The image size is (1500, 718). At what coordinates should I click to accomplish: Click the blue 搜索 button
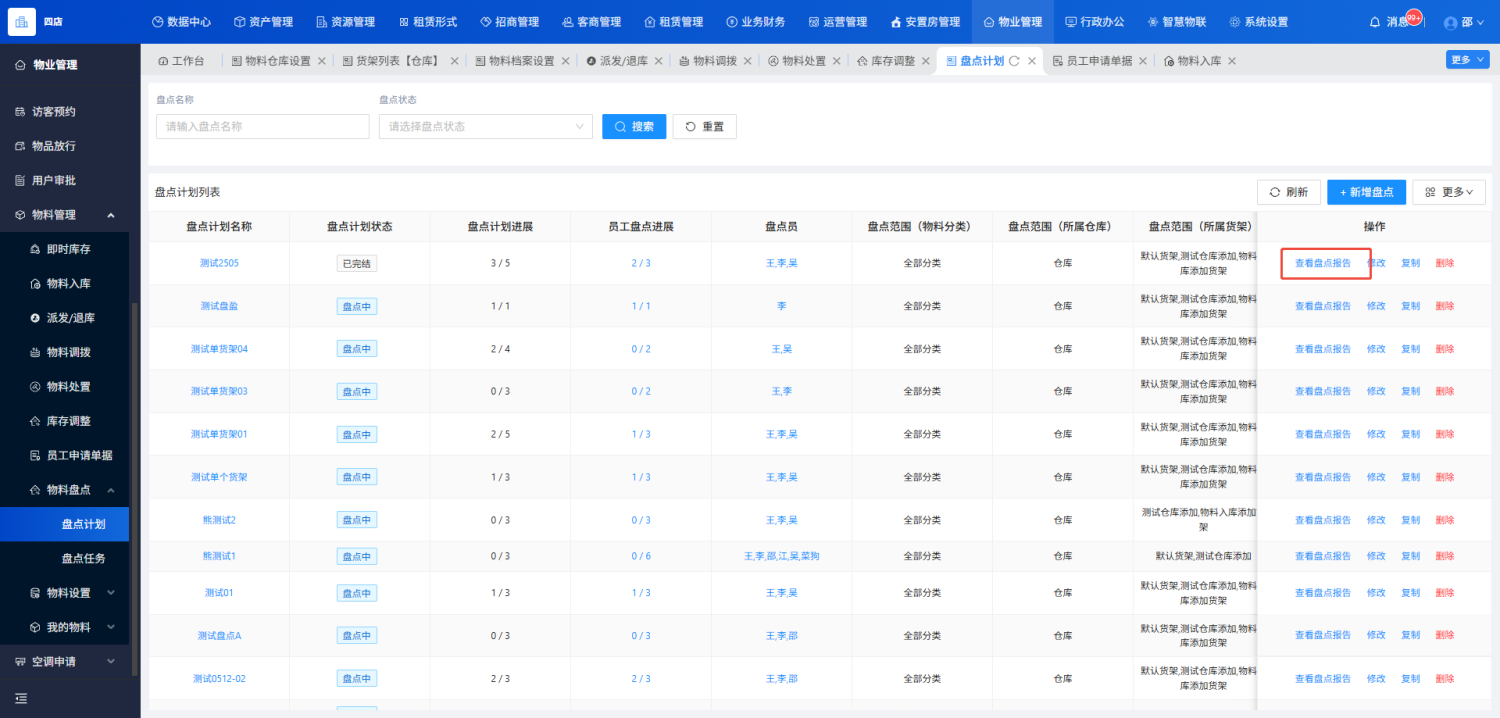coord(634,127)
